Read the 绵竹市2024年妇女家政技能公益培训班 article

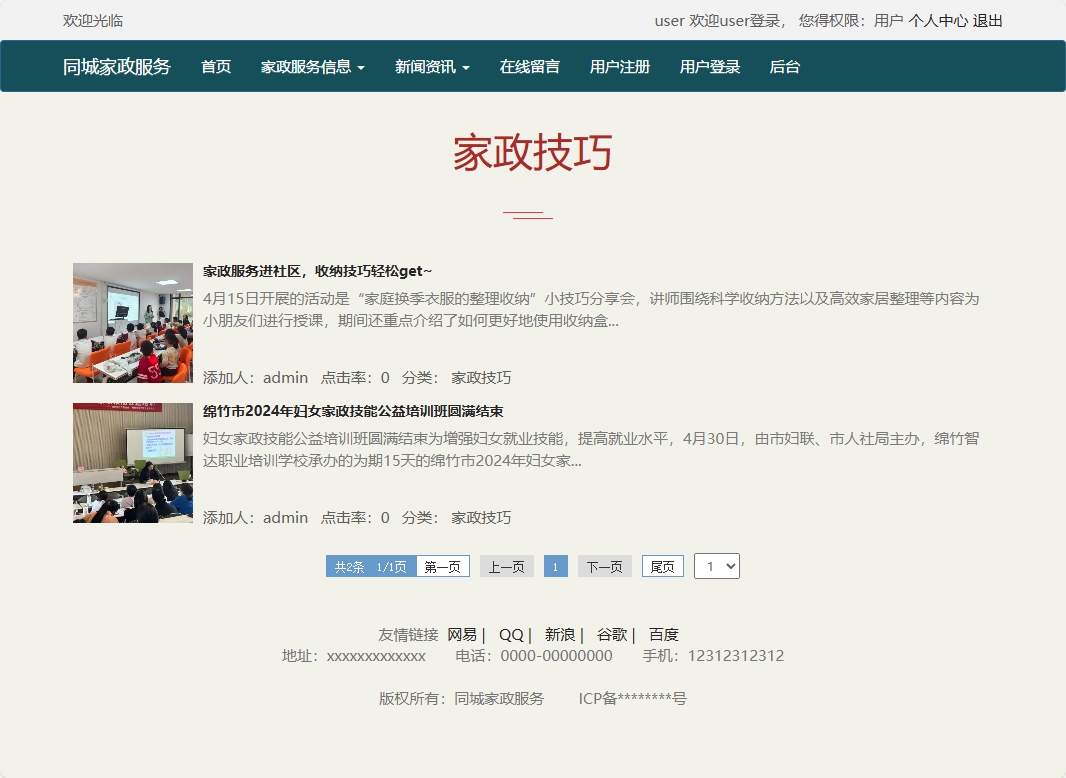(352, 411)
